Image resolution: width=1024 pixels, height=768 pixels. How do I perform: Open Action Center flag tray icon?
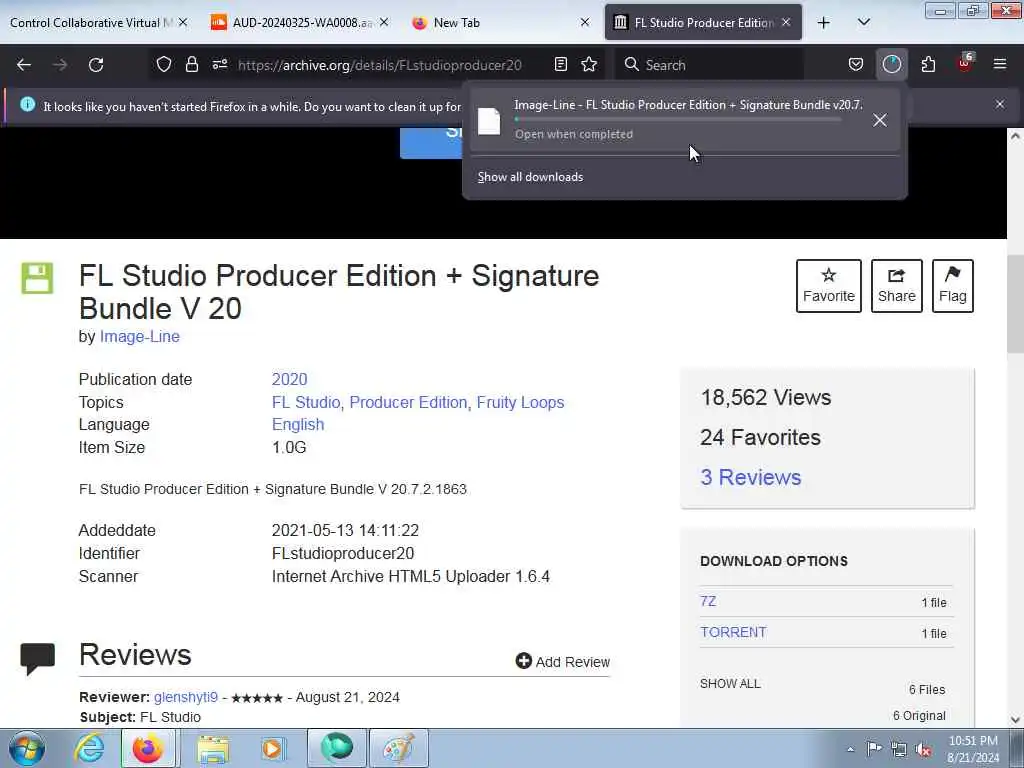pos(874,748)
